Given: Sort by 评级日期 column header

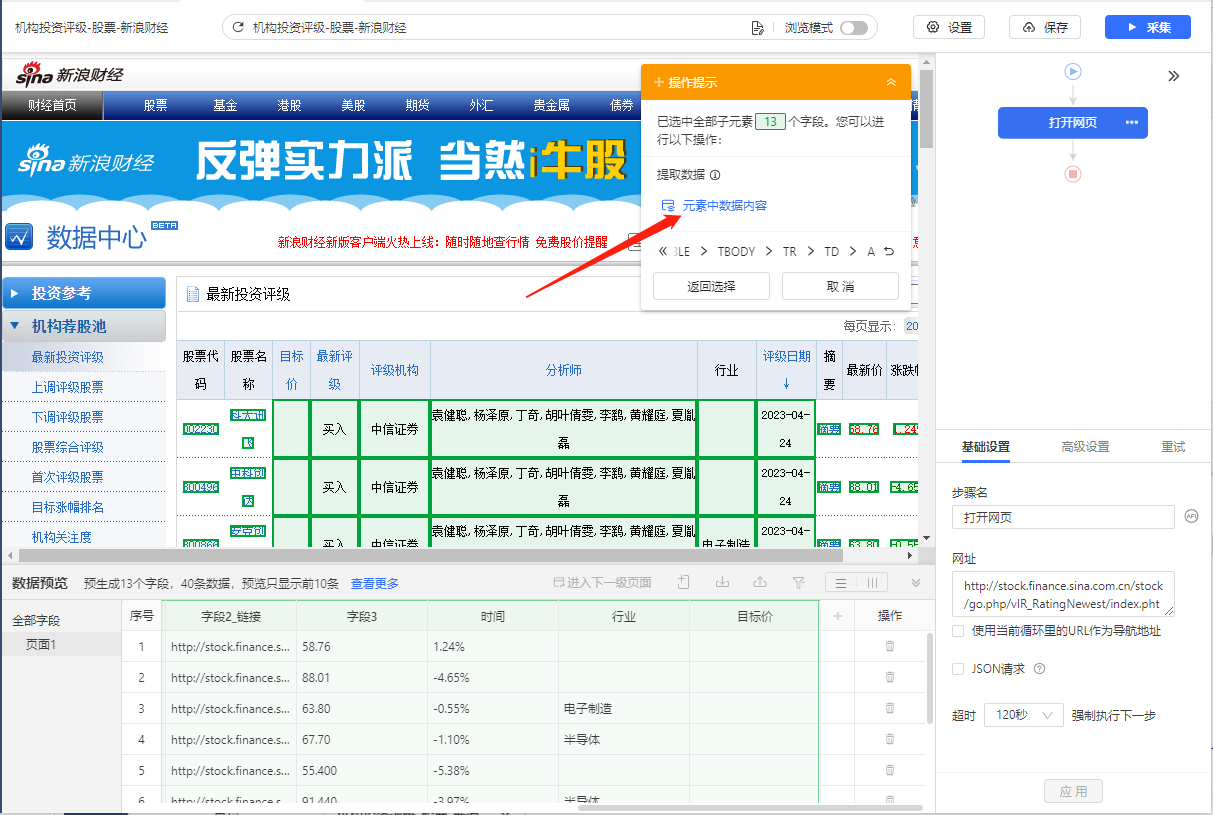Looking at the screenshot, I should click(x=786, y=369).
